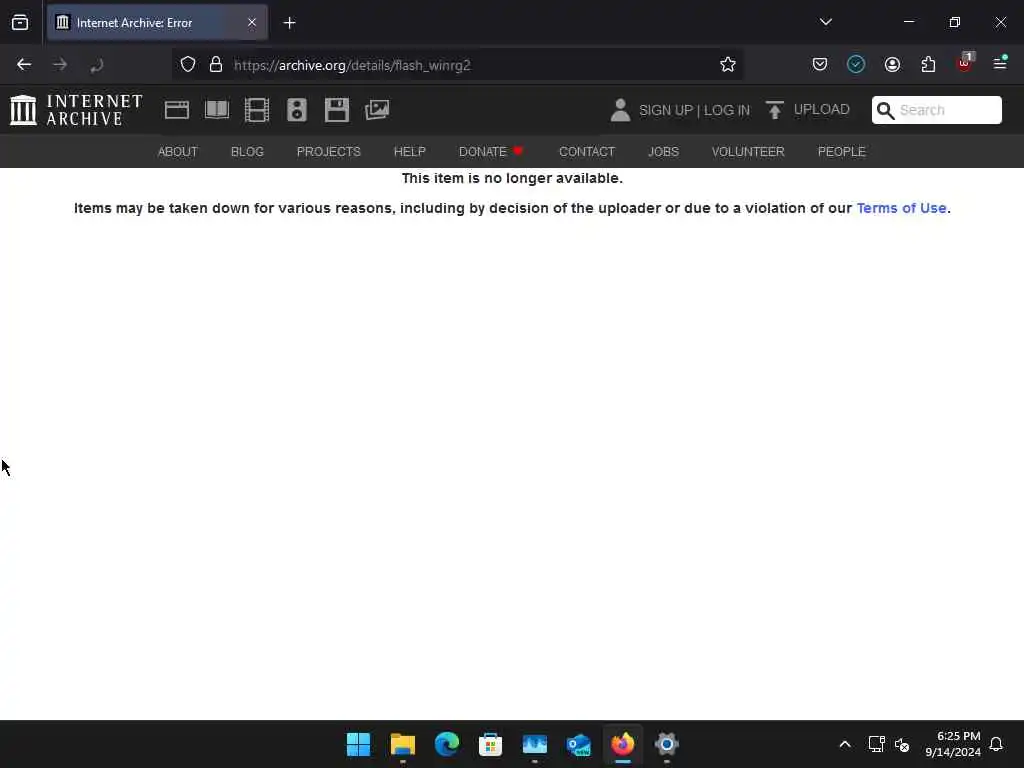Follow the Terms of Use link
Viewport: 1024px width, 768px height.
click(x=901, y=208)
